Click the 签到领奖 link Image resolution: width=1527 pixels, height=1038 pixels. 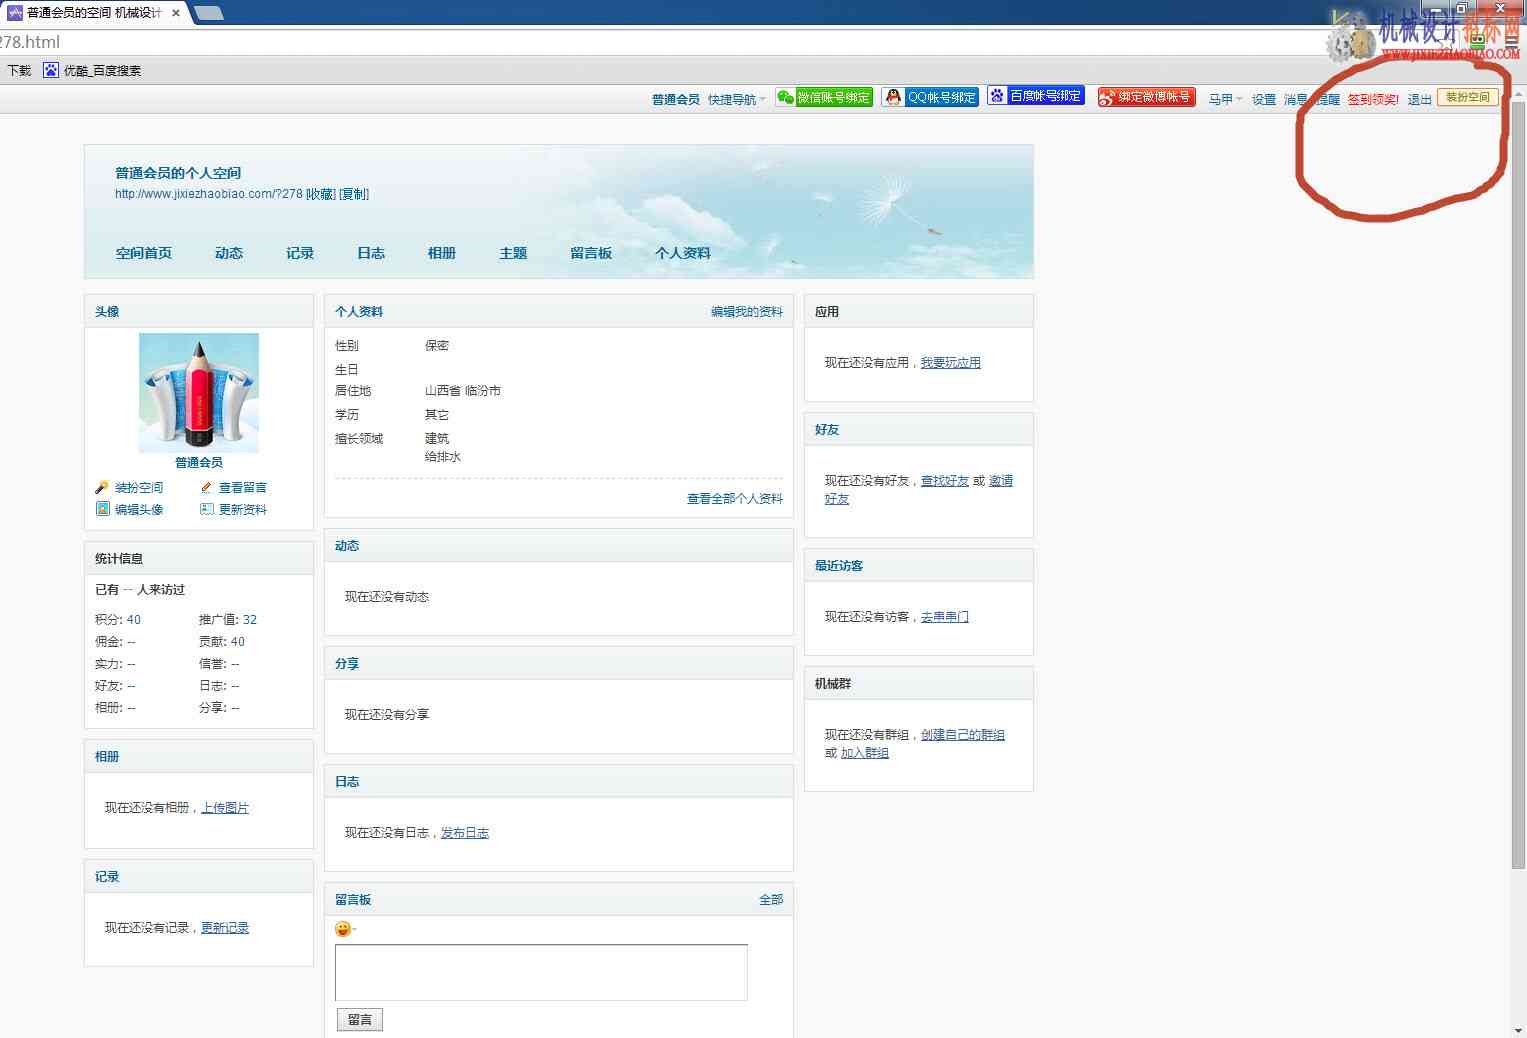[x=1372, y=99]
